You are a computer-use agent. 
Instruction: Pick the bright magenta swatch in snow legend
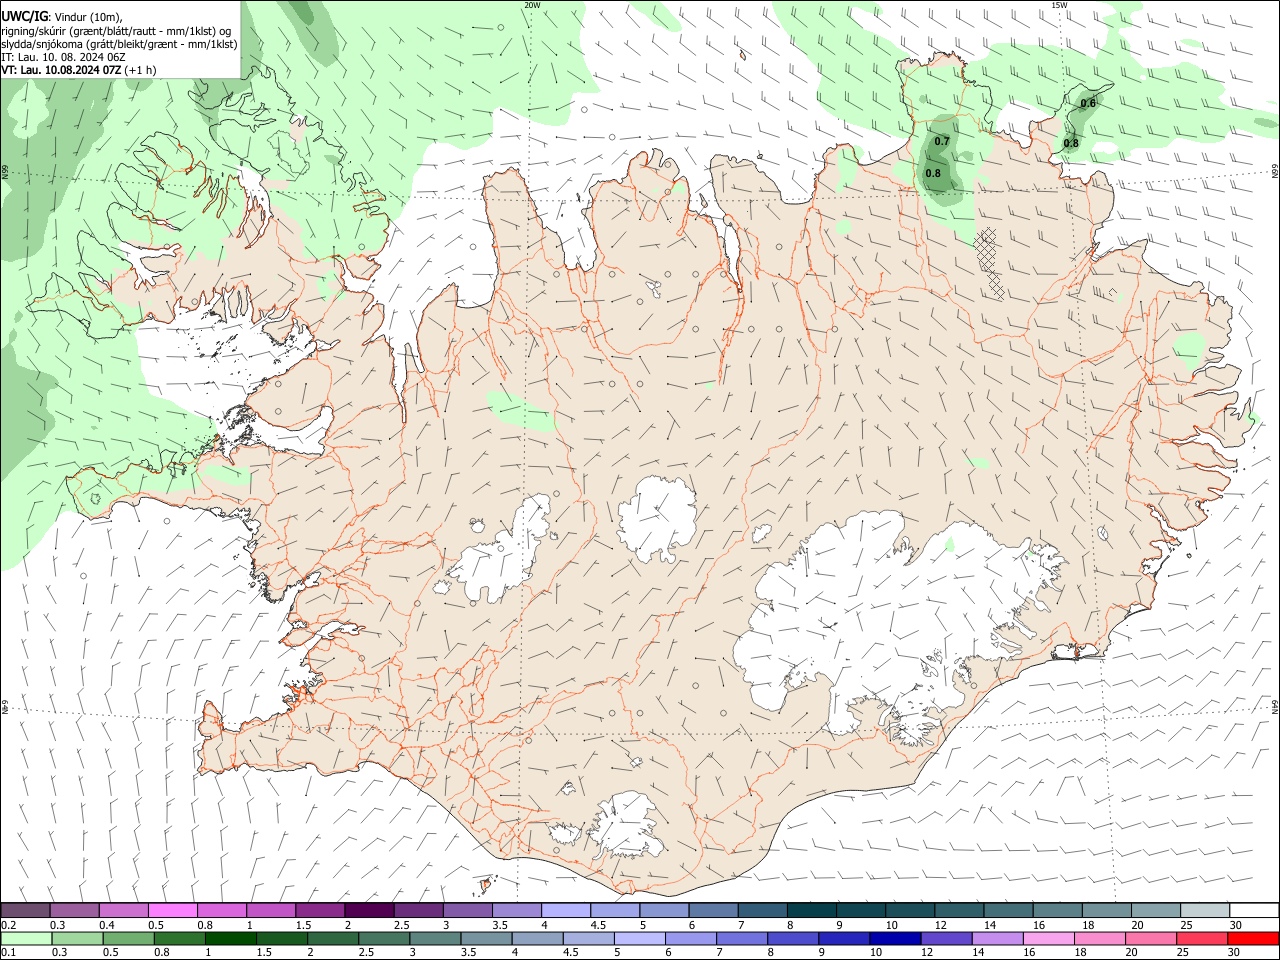172,910
